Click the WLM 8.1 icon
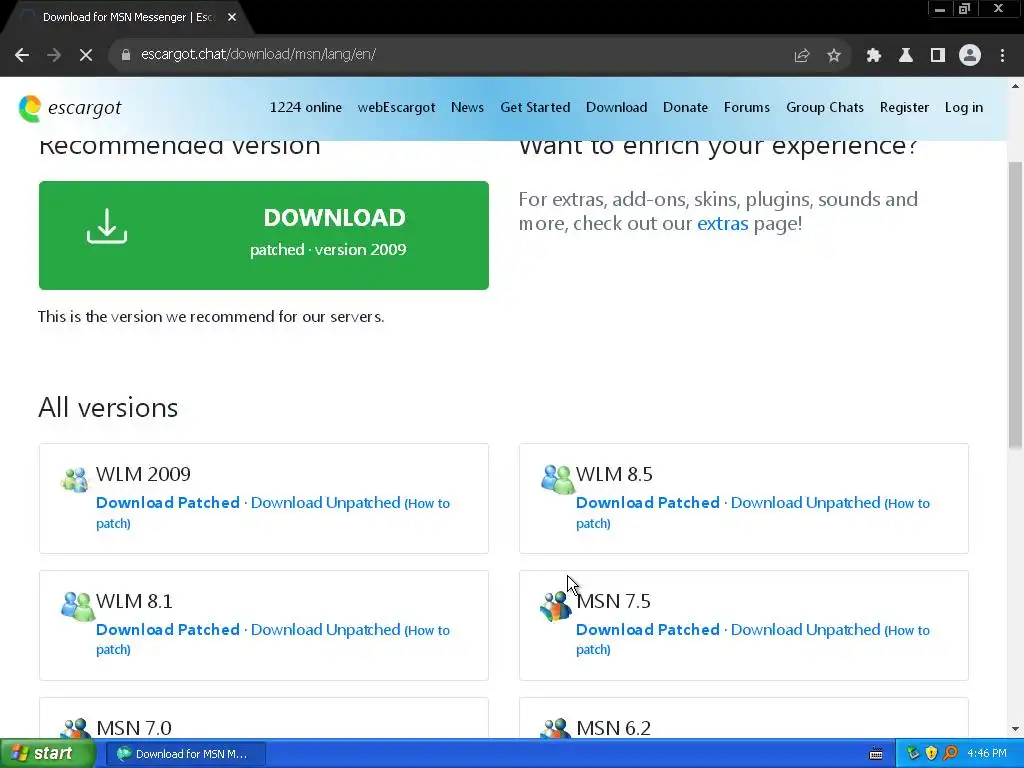Screen dimensions: 1024x768 77,606
